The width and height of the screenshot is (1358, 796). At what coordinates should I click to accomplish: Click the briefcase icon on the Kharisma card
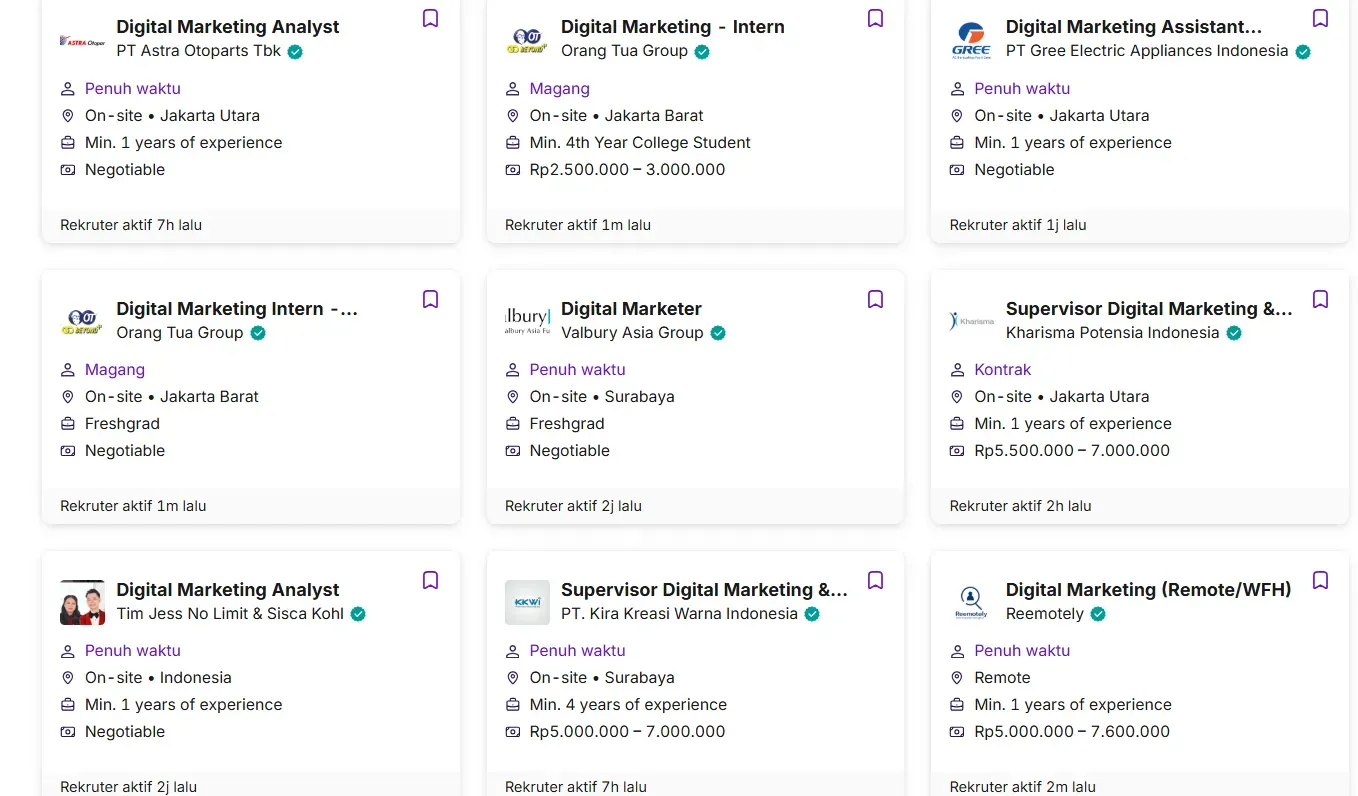tap(956, 423)
